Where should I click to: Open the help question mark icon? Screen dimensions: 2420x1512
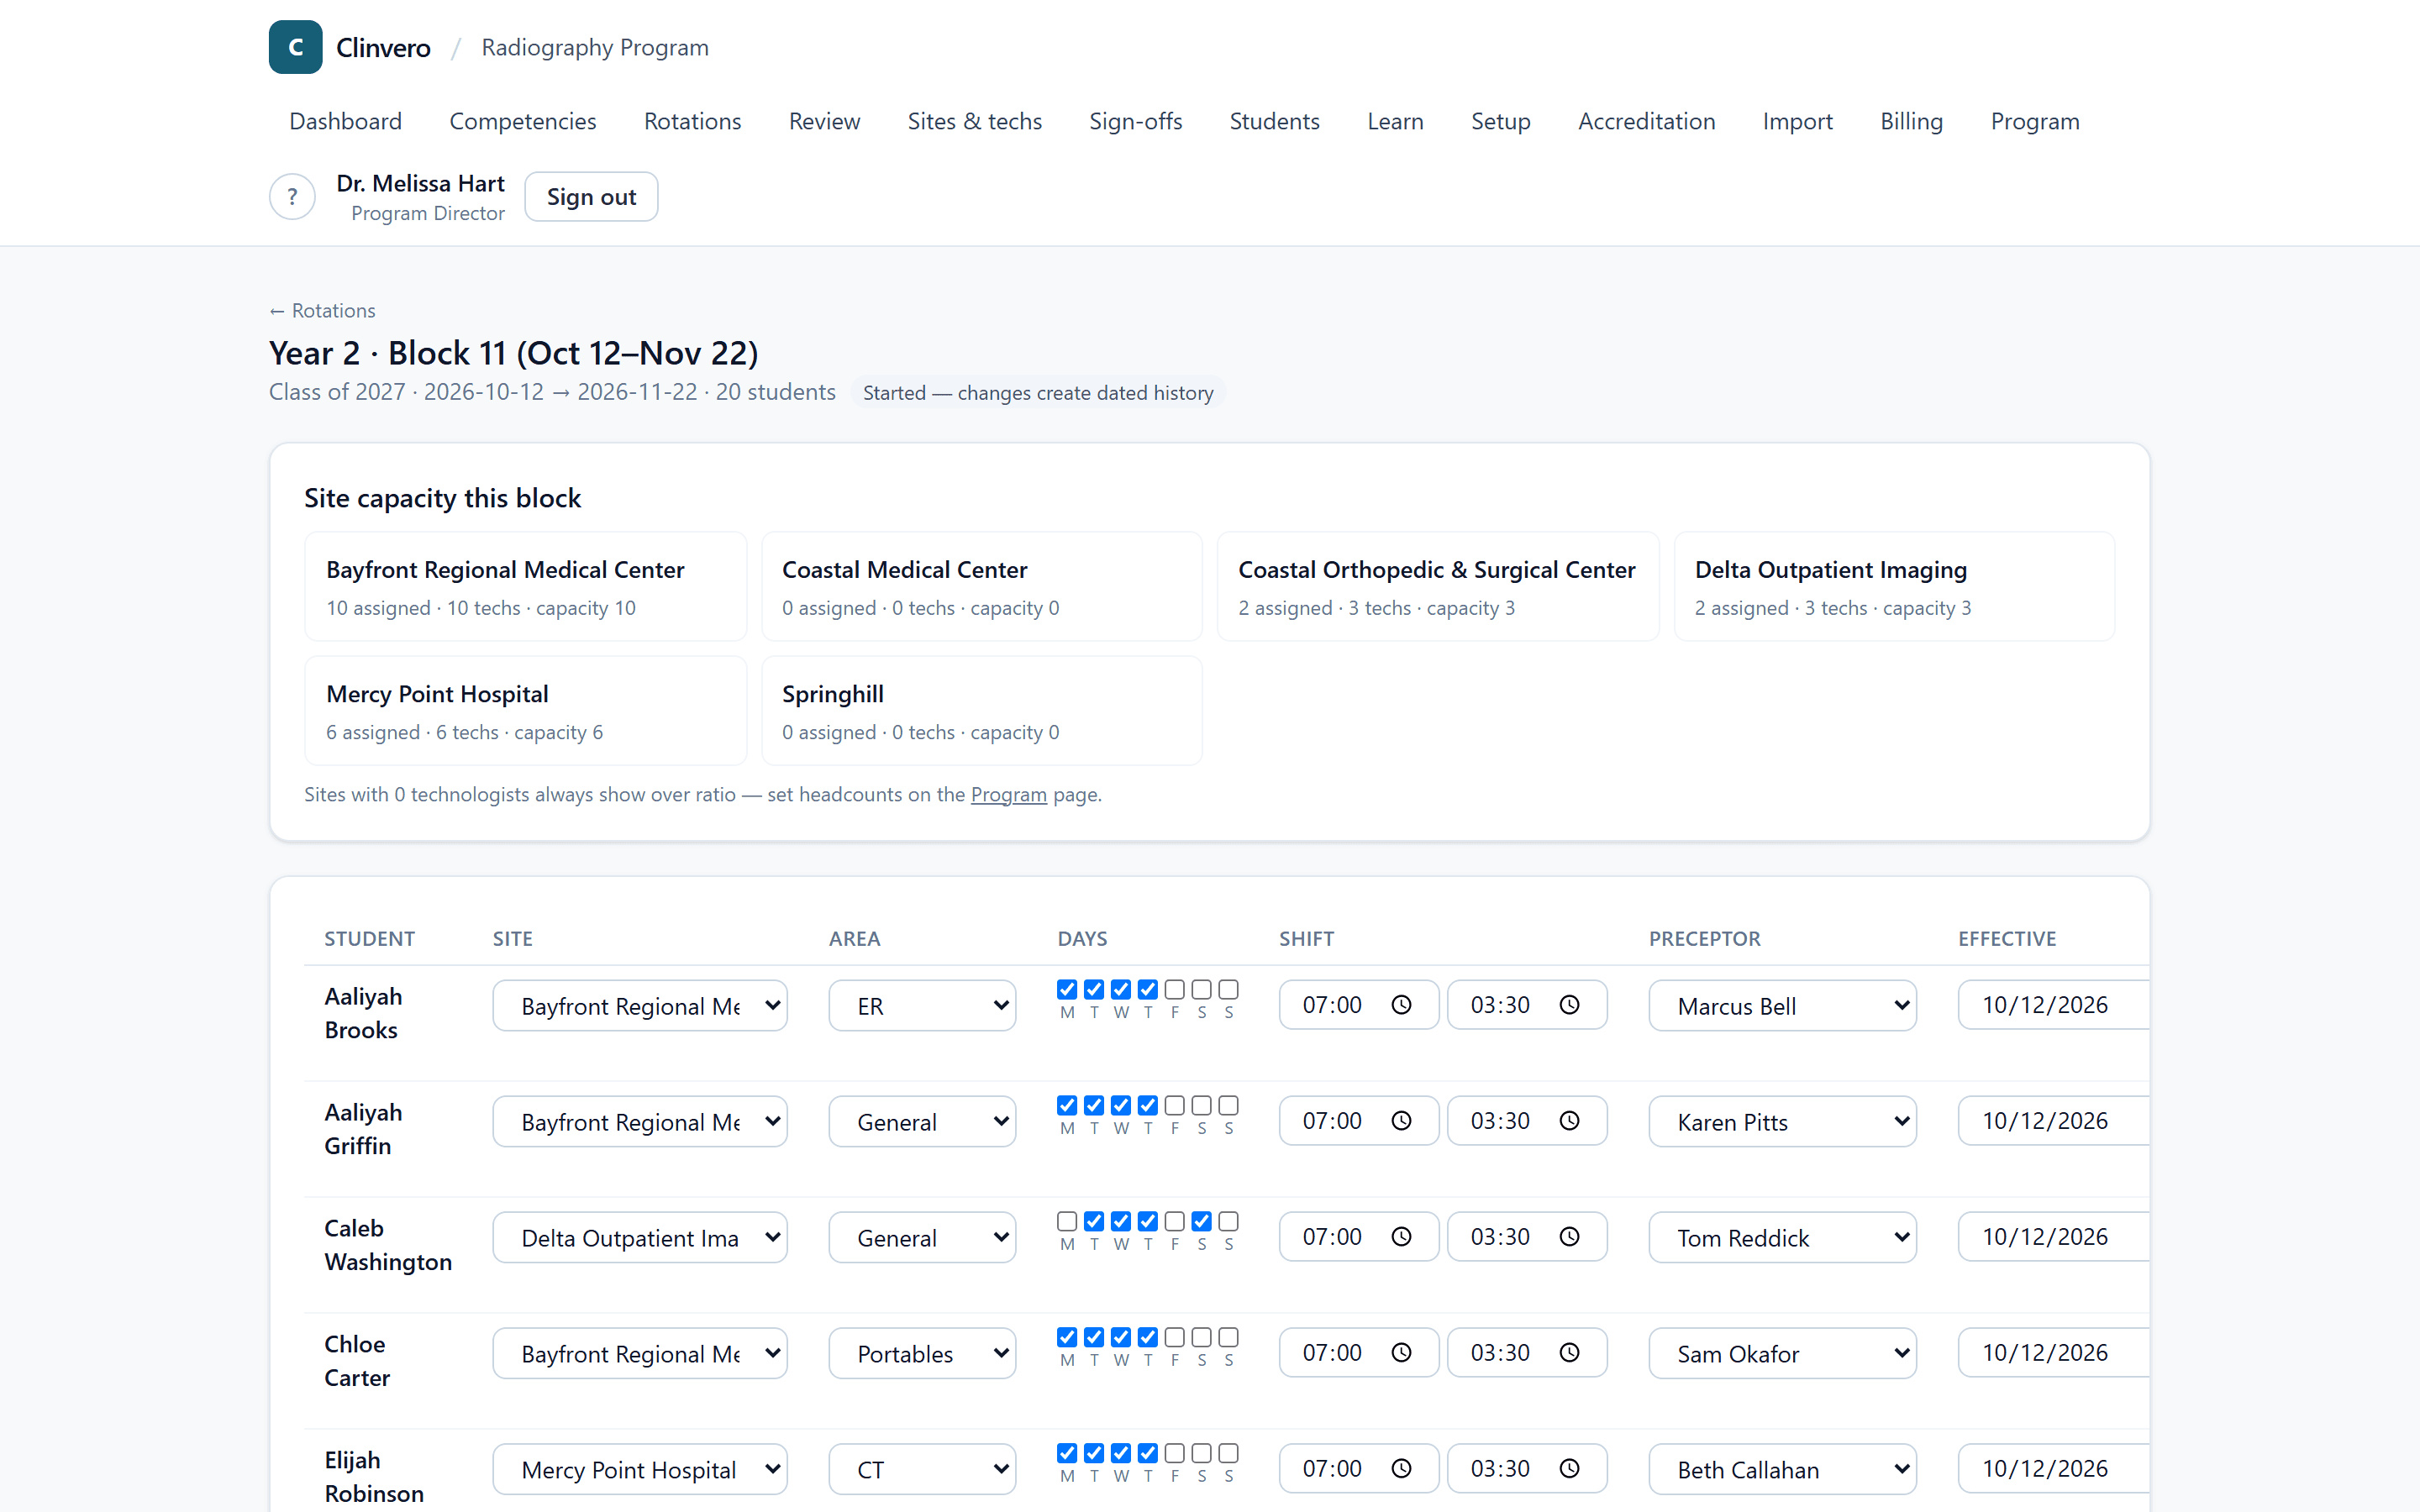pos(292,197)
